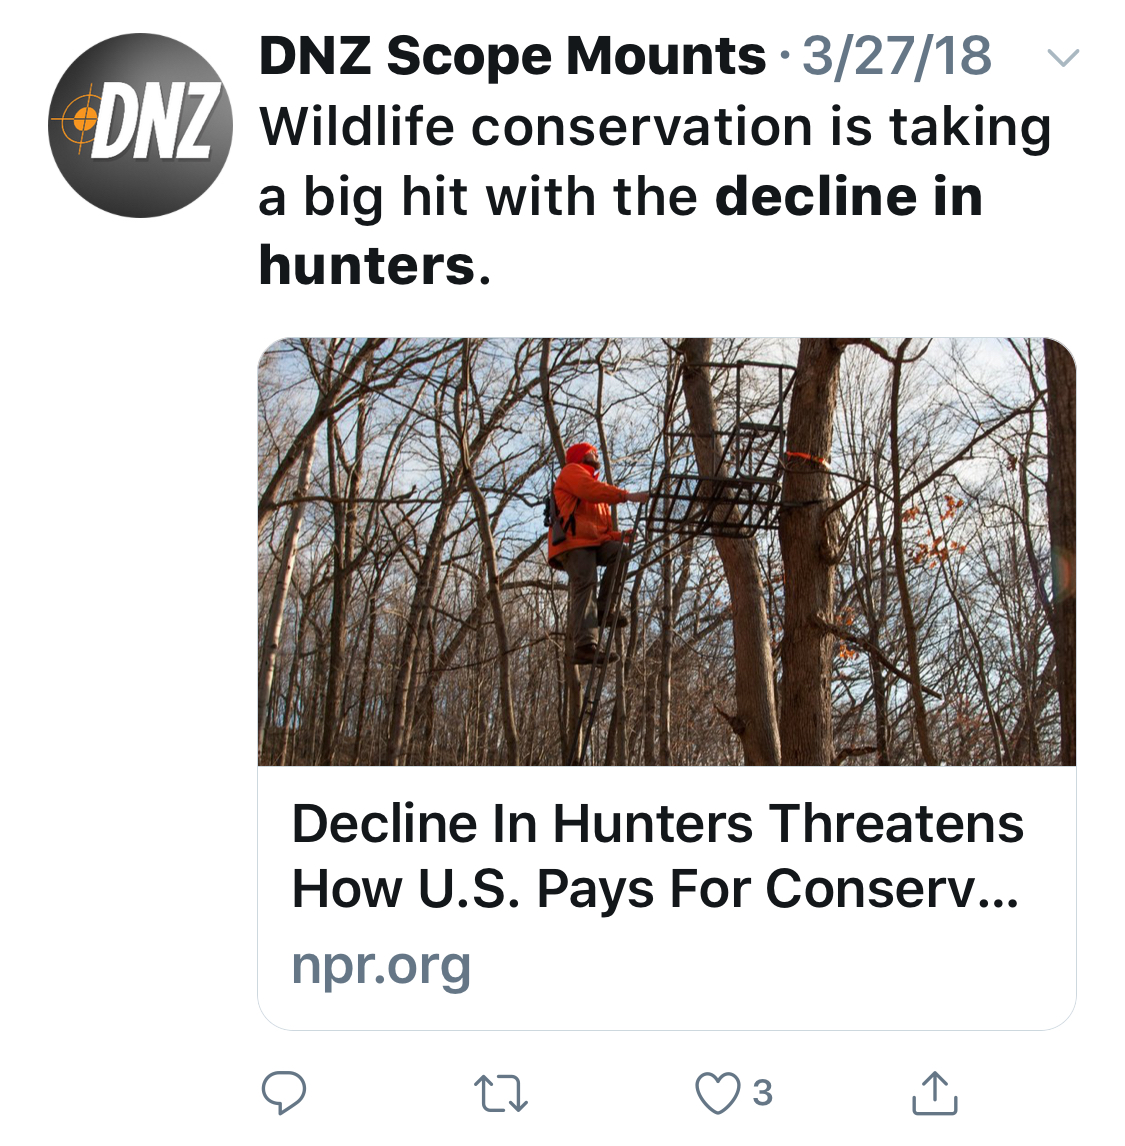Visit the npr.org source link

point(381,965)
